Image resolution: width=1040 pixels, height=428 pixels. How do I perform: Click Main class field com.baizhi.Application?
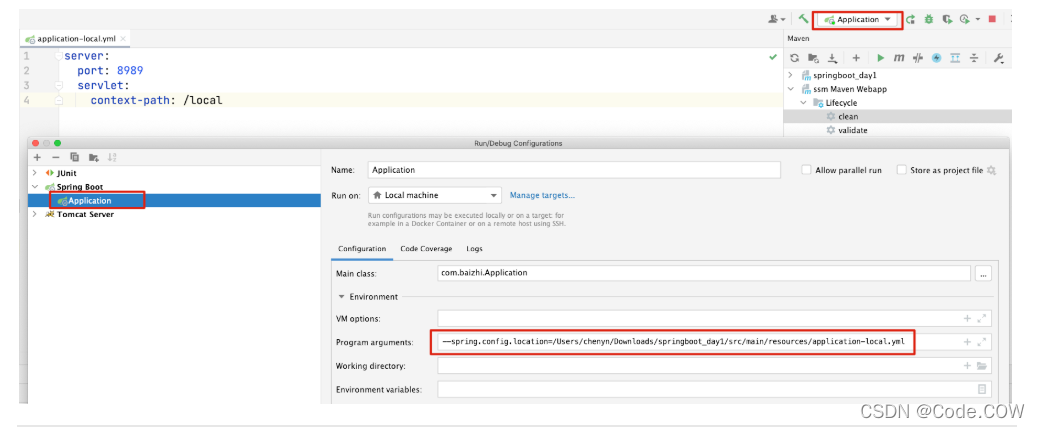704,273
